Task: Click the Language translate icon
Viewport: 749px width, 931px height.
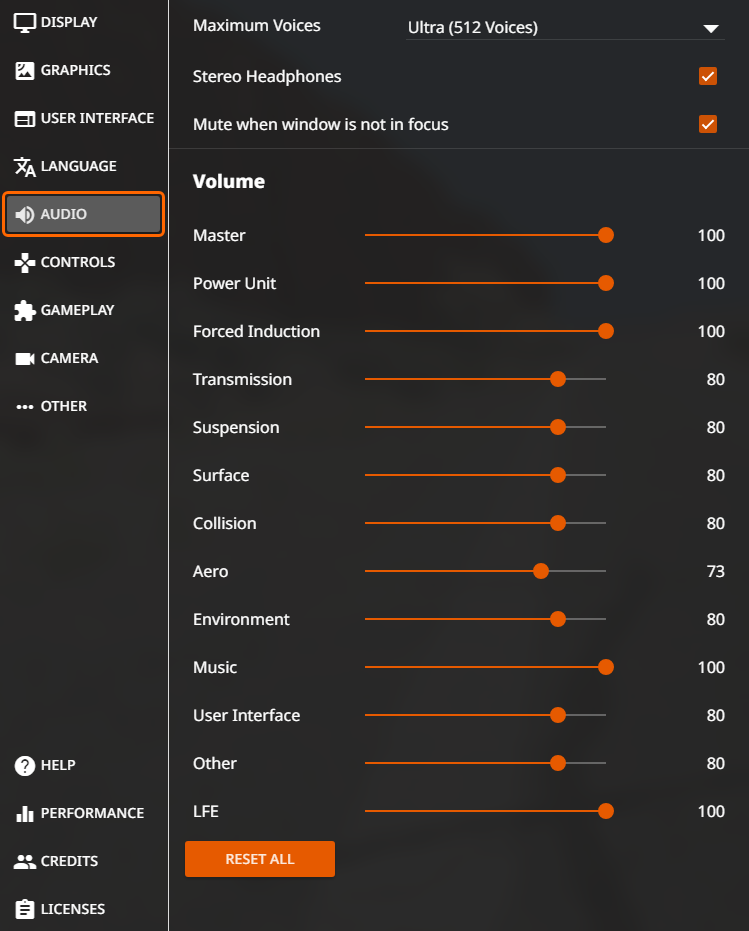Action: coord(24,167)
